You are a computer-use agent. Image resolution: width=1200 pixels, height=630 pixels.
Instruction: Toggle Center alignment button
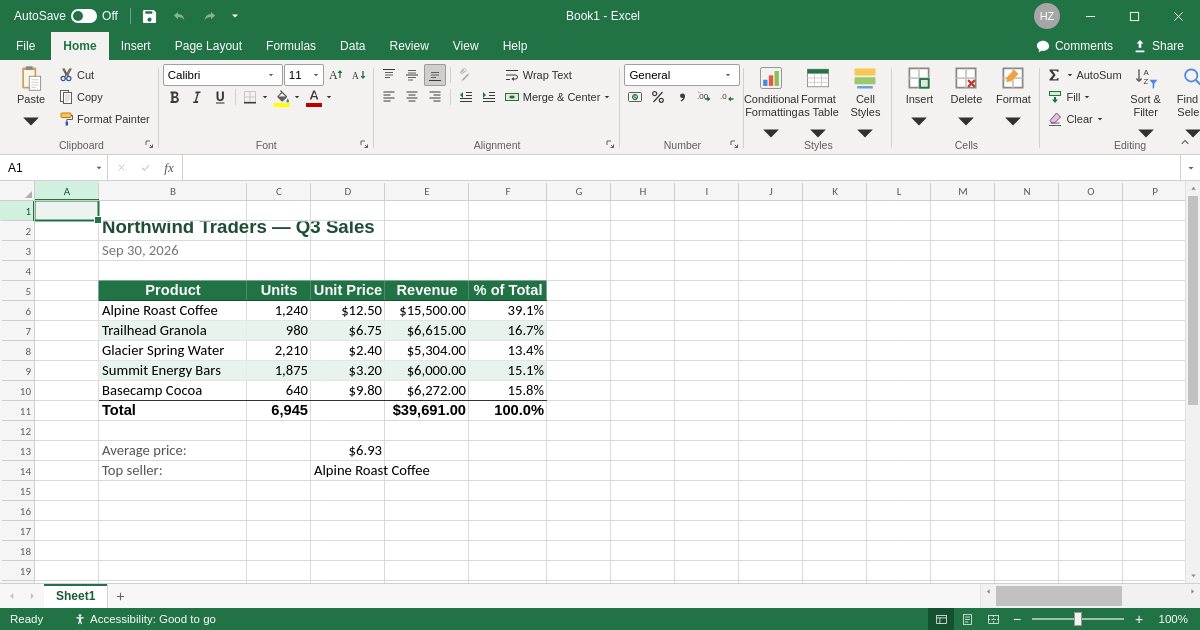click(x=412, y=97)
